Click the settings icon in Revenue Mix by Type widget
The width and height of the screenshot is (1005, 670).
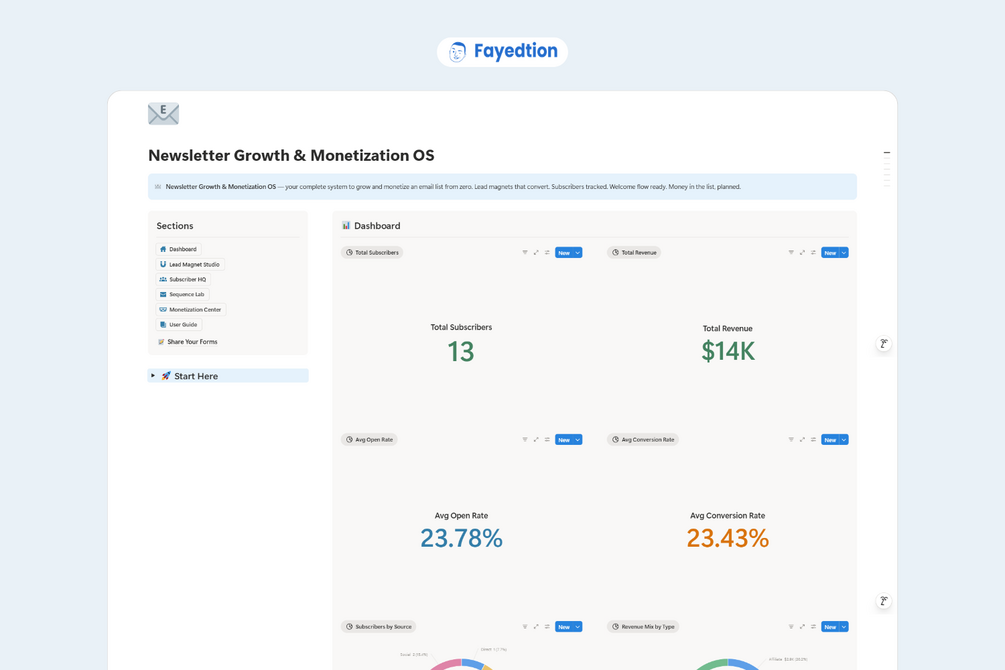(813, 627)
